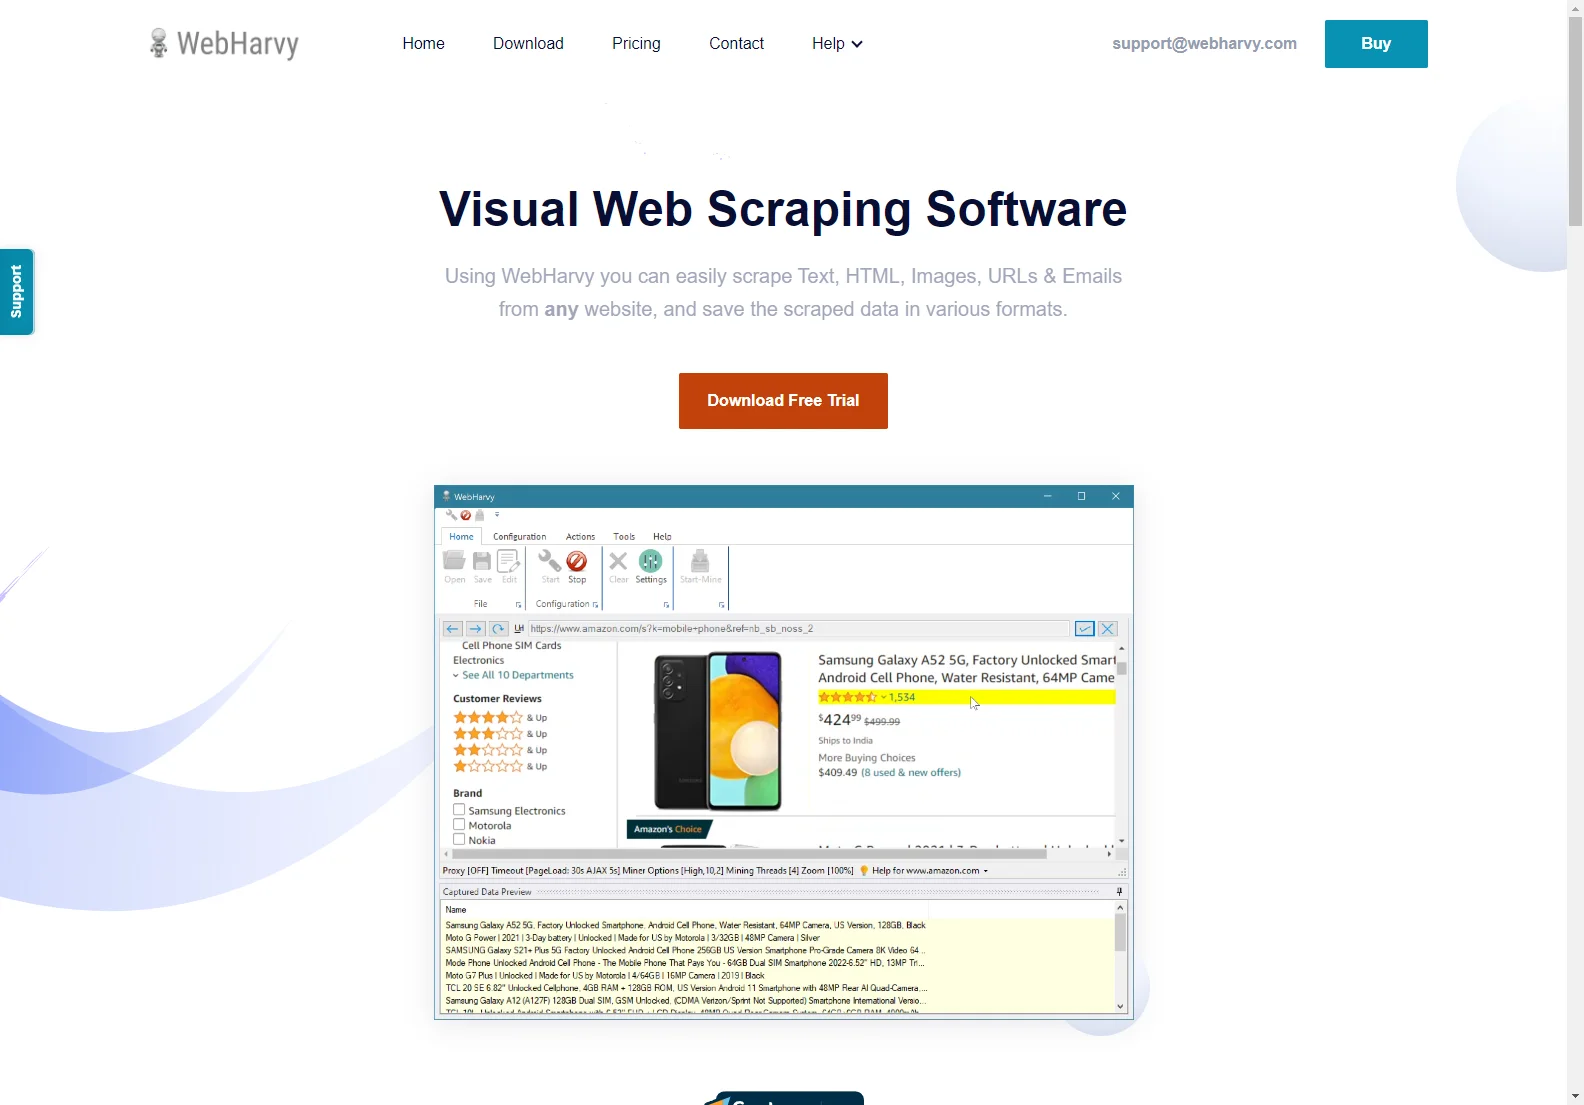Click the checkmark button right of the URL
This screenshot has width=1584, height=1105.
click(1084, 629)
